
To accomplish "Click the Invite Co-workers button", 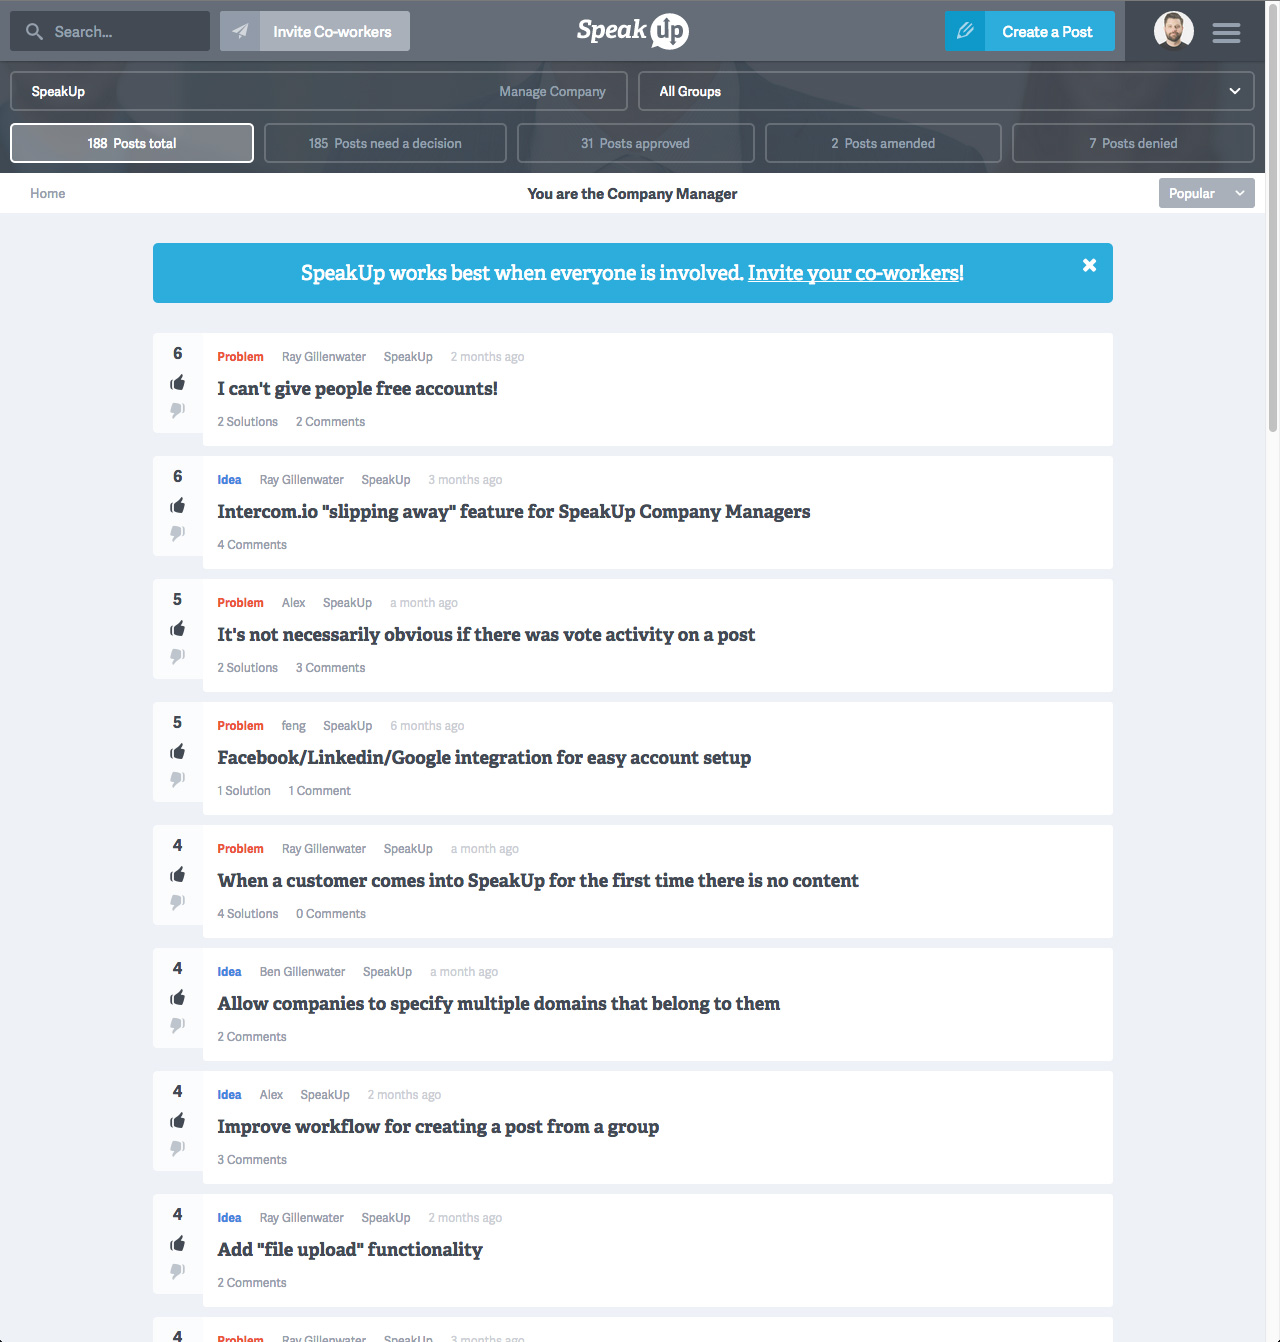I will pyautogui.click(x=315, y=31).
